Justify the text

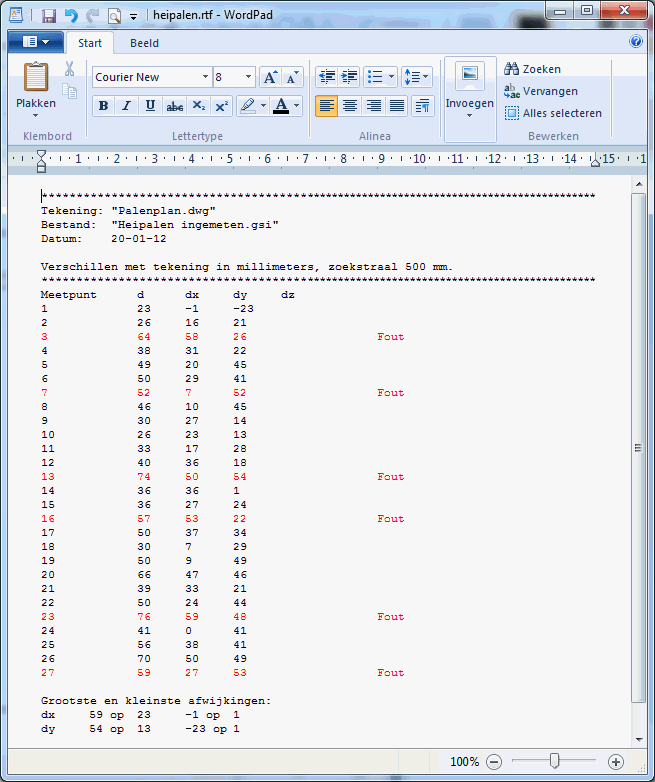click(397, 106)
